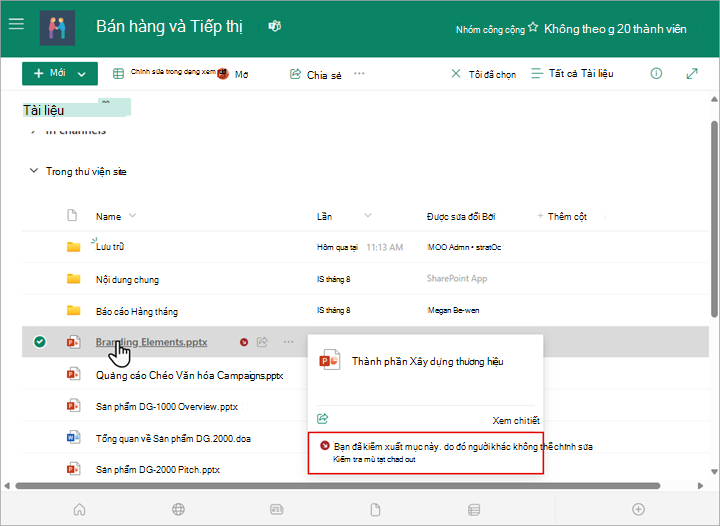Click the globe icon in the bottom bar
Image resolution: width=720 pixels, height=526 pixels.
(x=178, y=509)
